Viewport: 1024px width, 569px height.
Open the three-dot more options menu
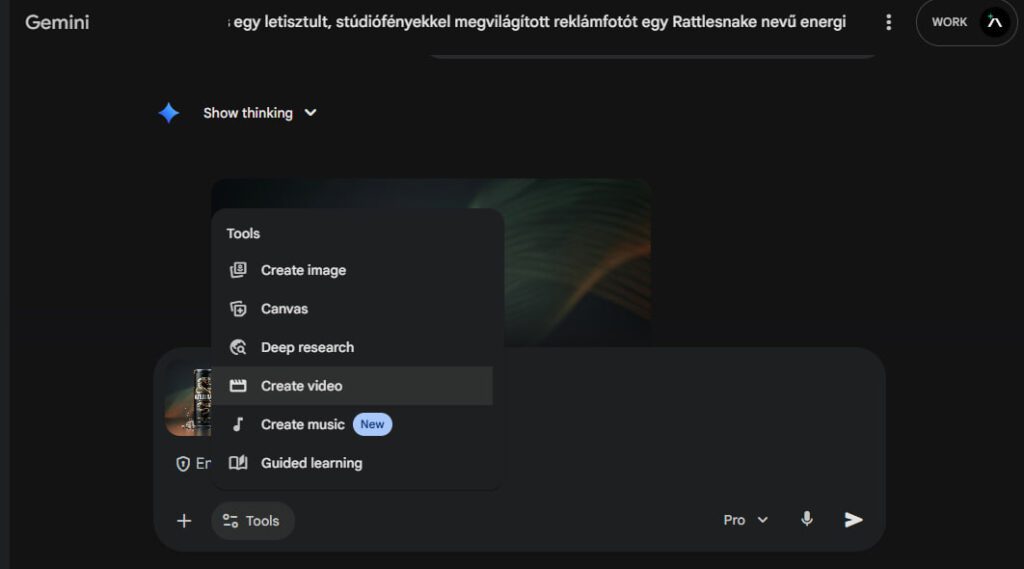(888, 22)
